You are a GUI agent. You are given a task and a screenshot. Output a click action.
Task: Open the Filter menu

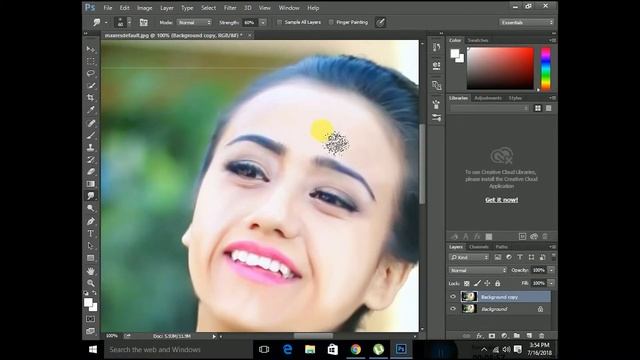click(x=230, y=8)
